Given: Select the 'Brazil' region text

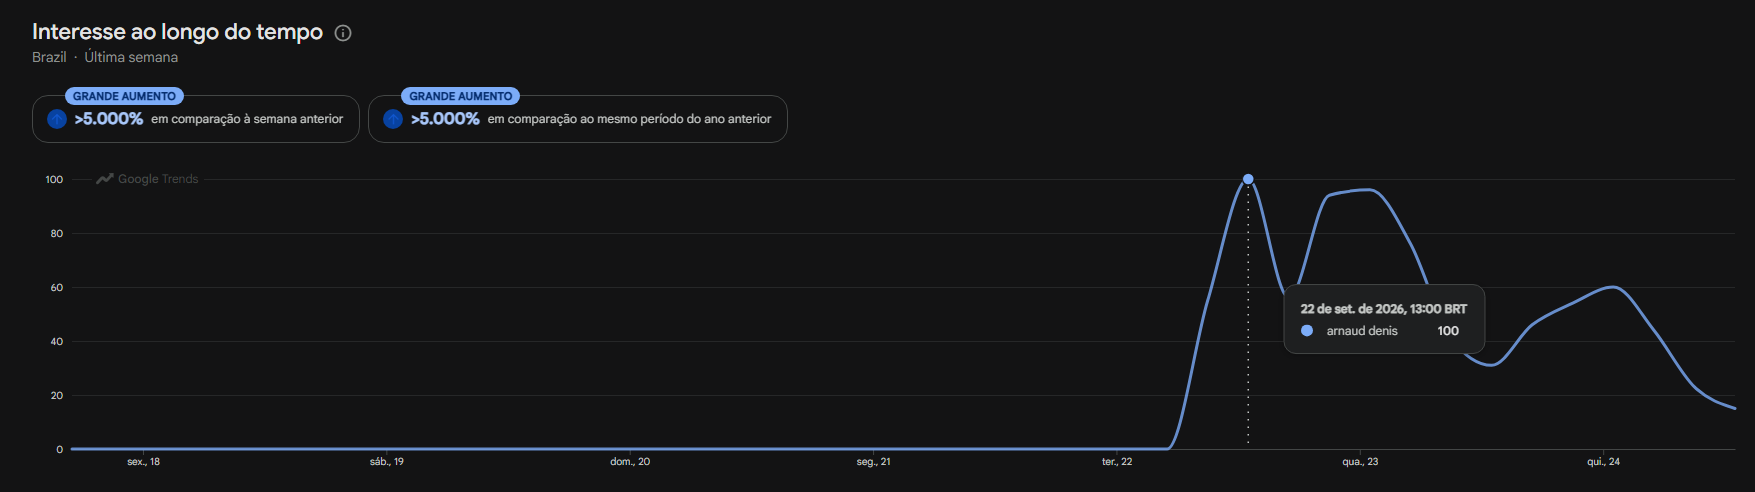Looking at the screenshot, I should [x=49, y=57].
